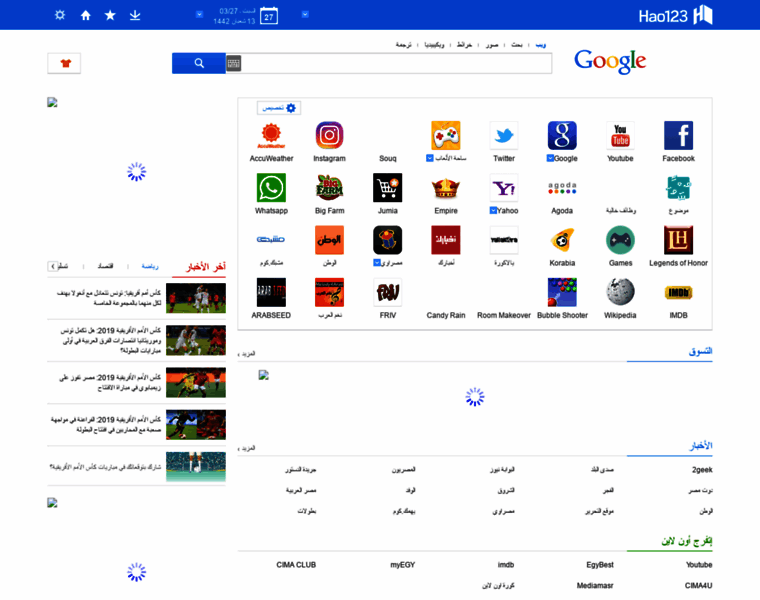Click the news tabs scroll arrow
Viewport: 760px width, 600px height.
(53, 266)
